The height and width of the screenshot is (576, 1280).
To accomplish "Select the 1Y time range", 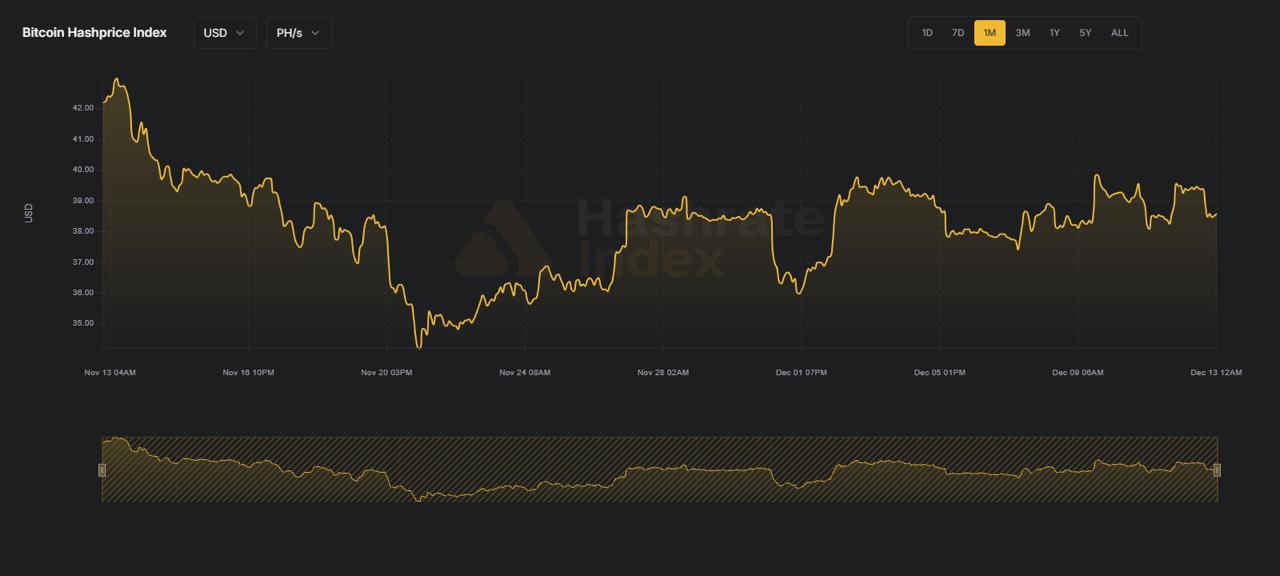I will coord(1053,32).
